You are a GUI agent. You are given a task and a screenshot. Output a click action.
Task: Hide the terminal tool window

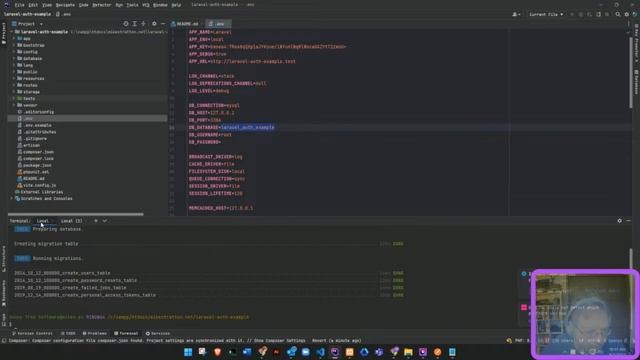pos(628,221)
